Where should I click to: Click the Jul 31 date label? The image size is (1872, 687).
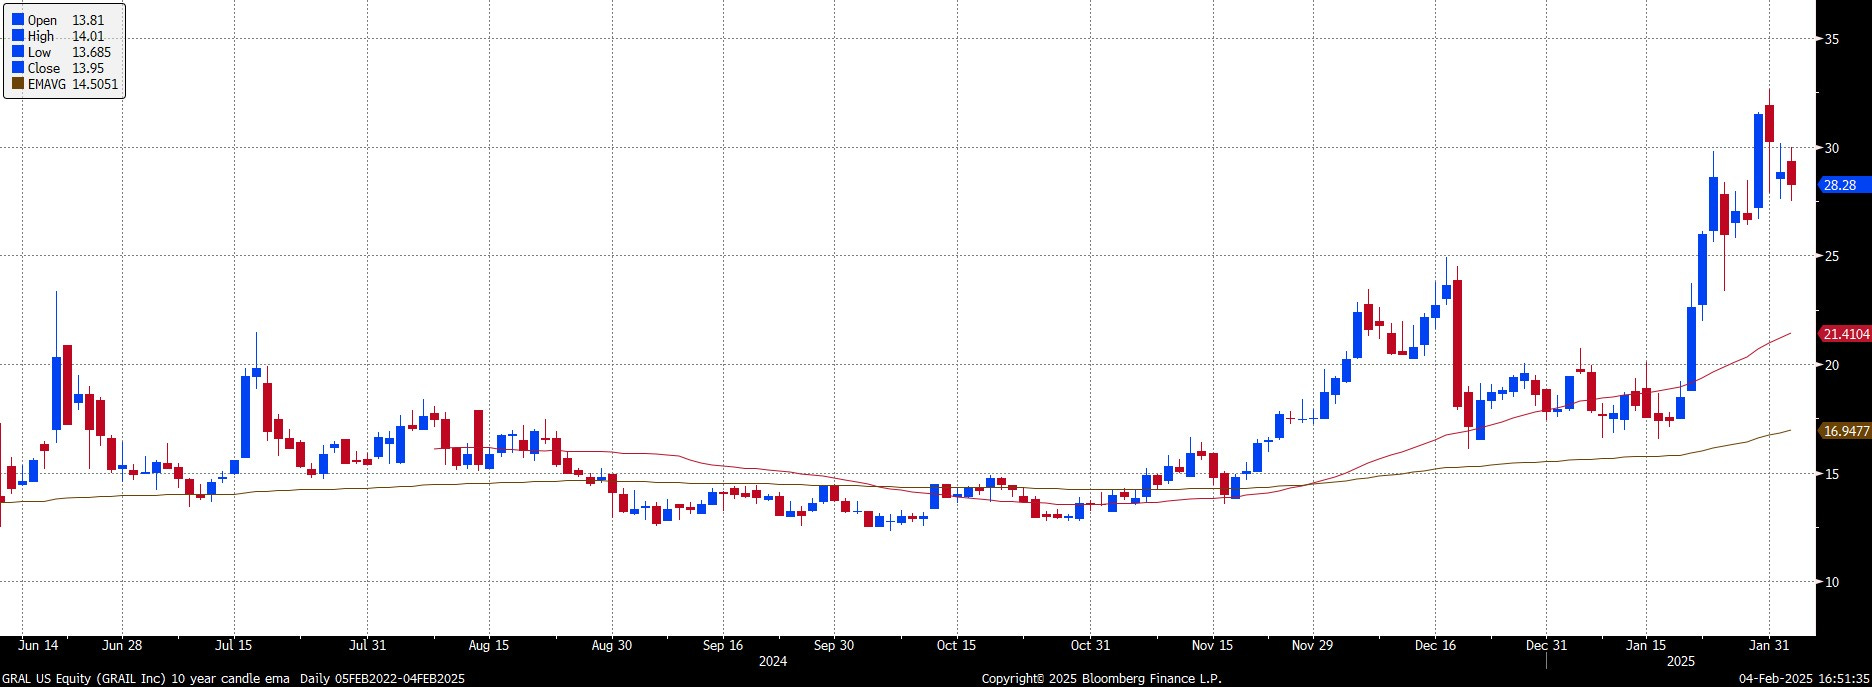click(366, 645)
